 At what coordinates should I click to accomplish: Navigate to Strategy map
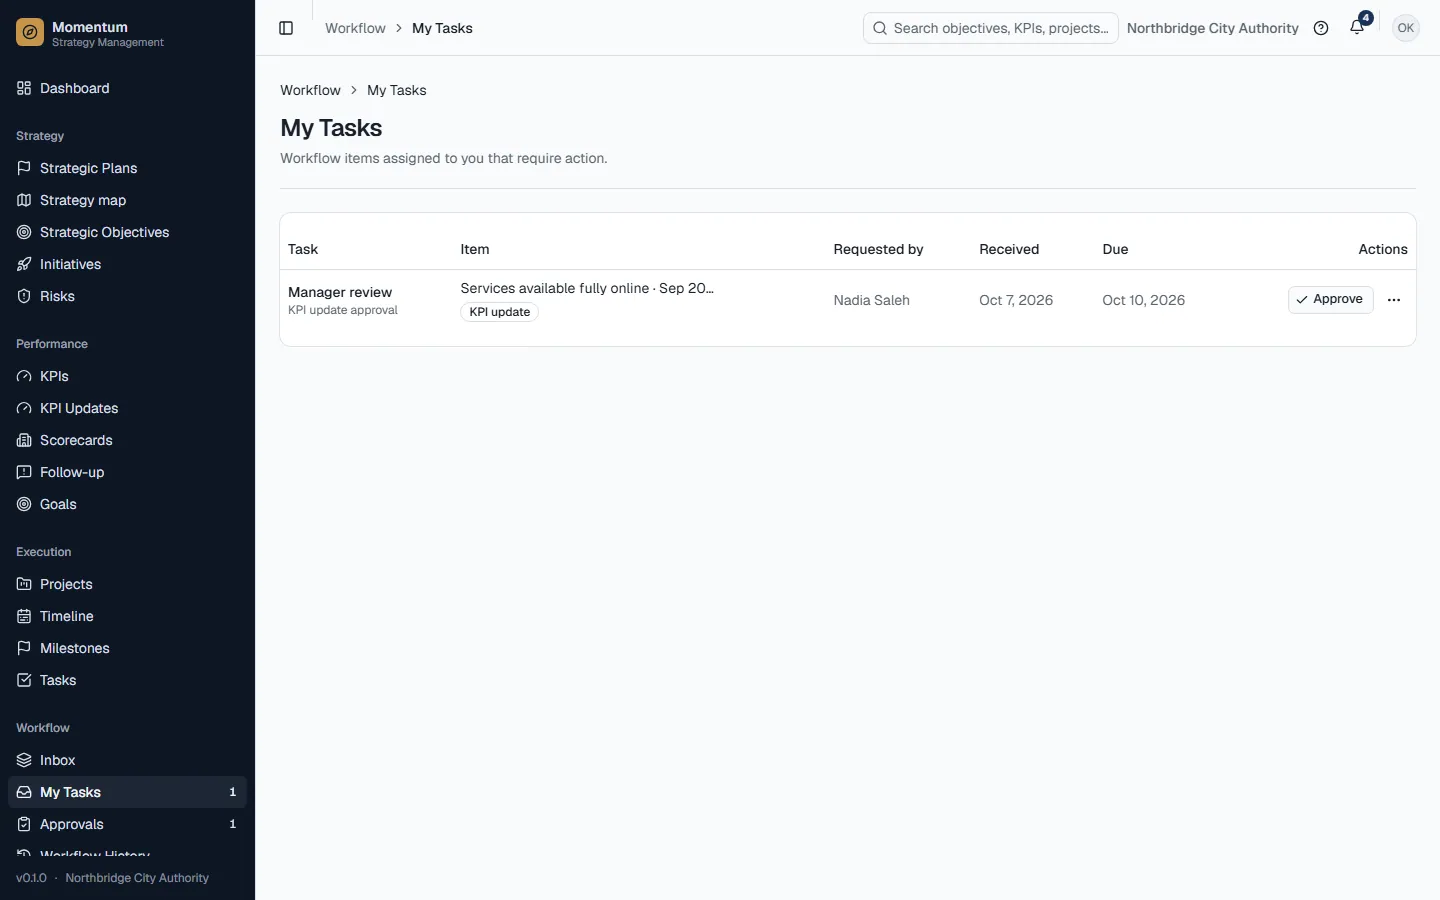click(127, 200)
